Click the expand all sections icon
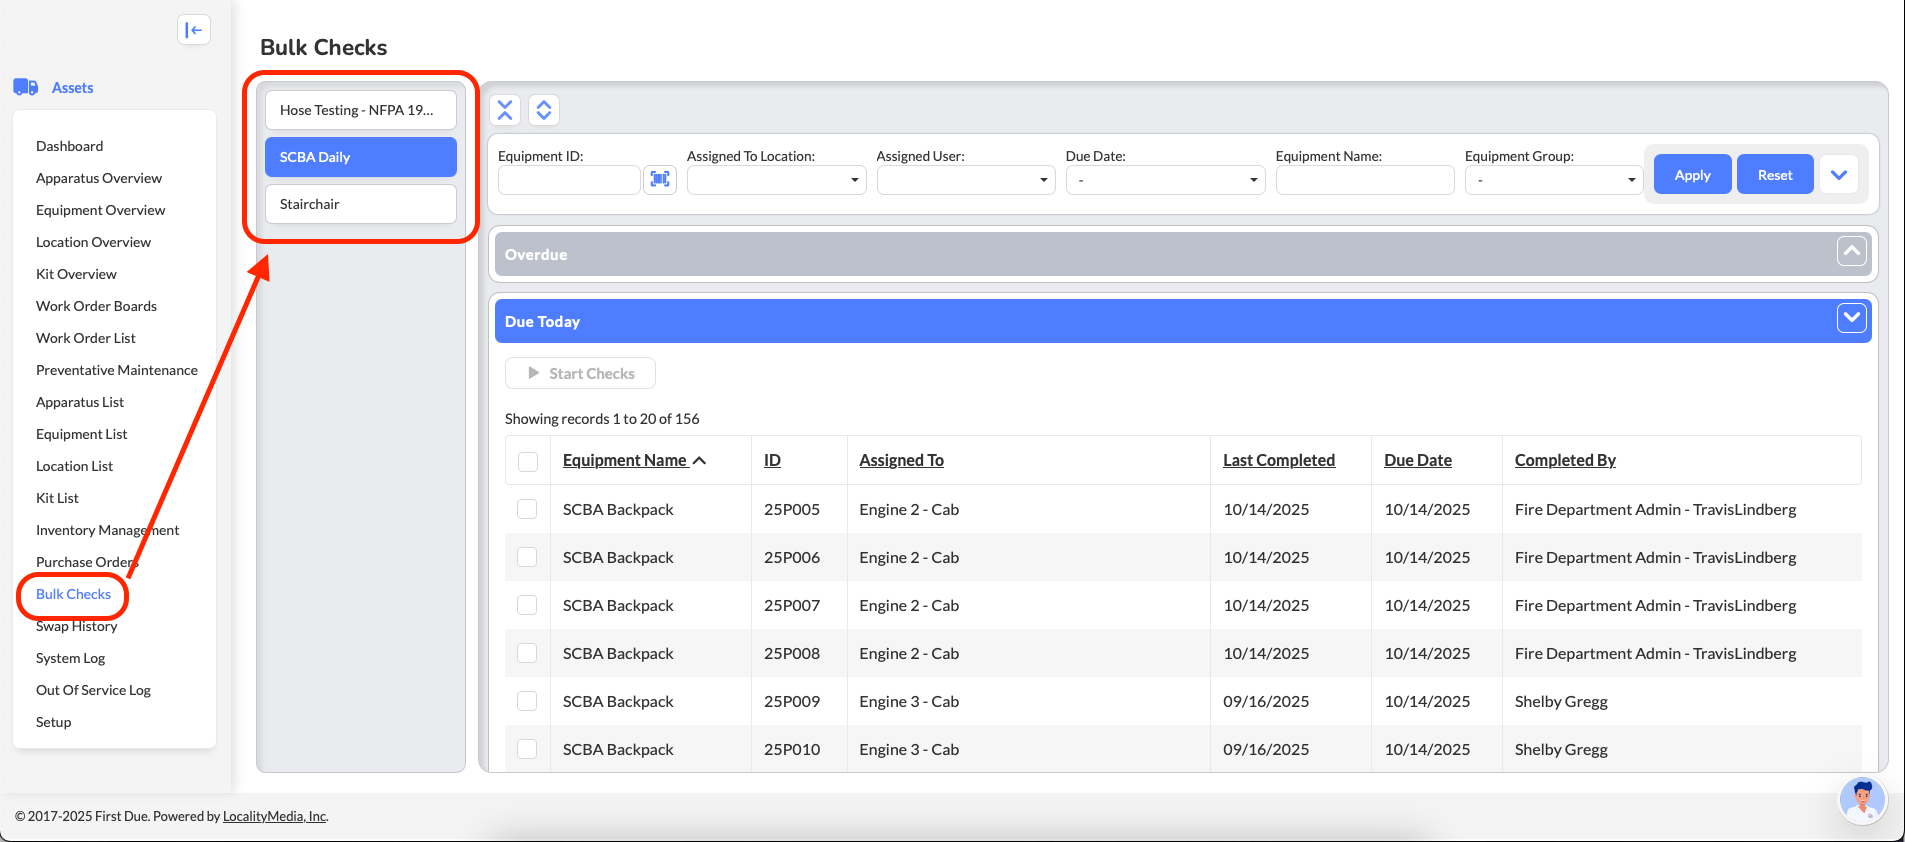Screen dimensions: 1905x842 544,110
